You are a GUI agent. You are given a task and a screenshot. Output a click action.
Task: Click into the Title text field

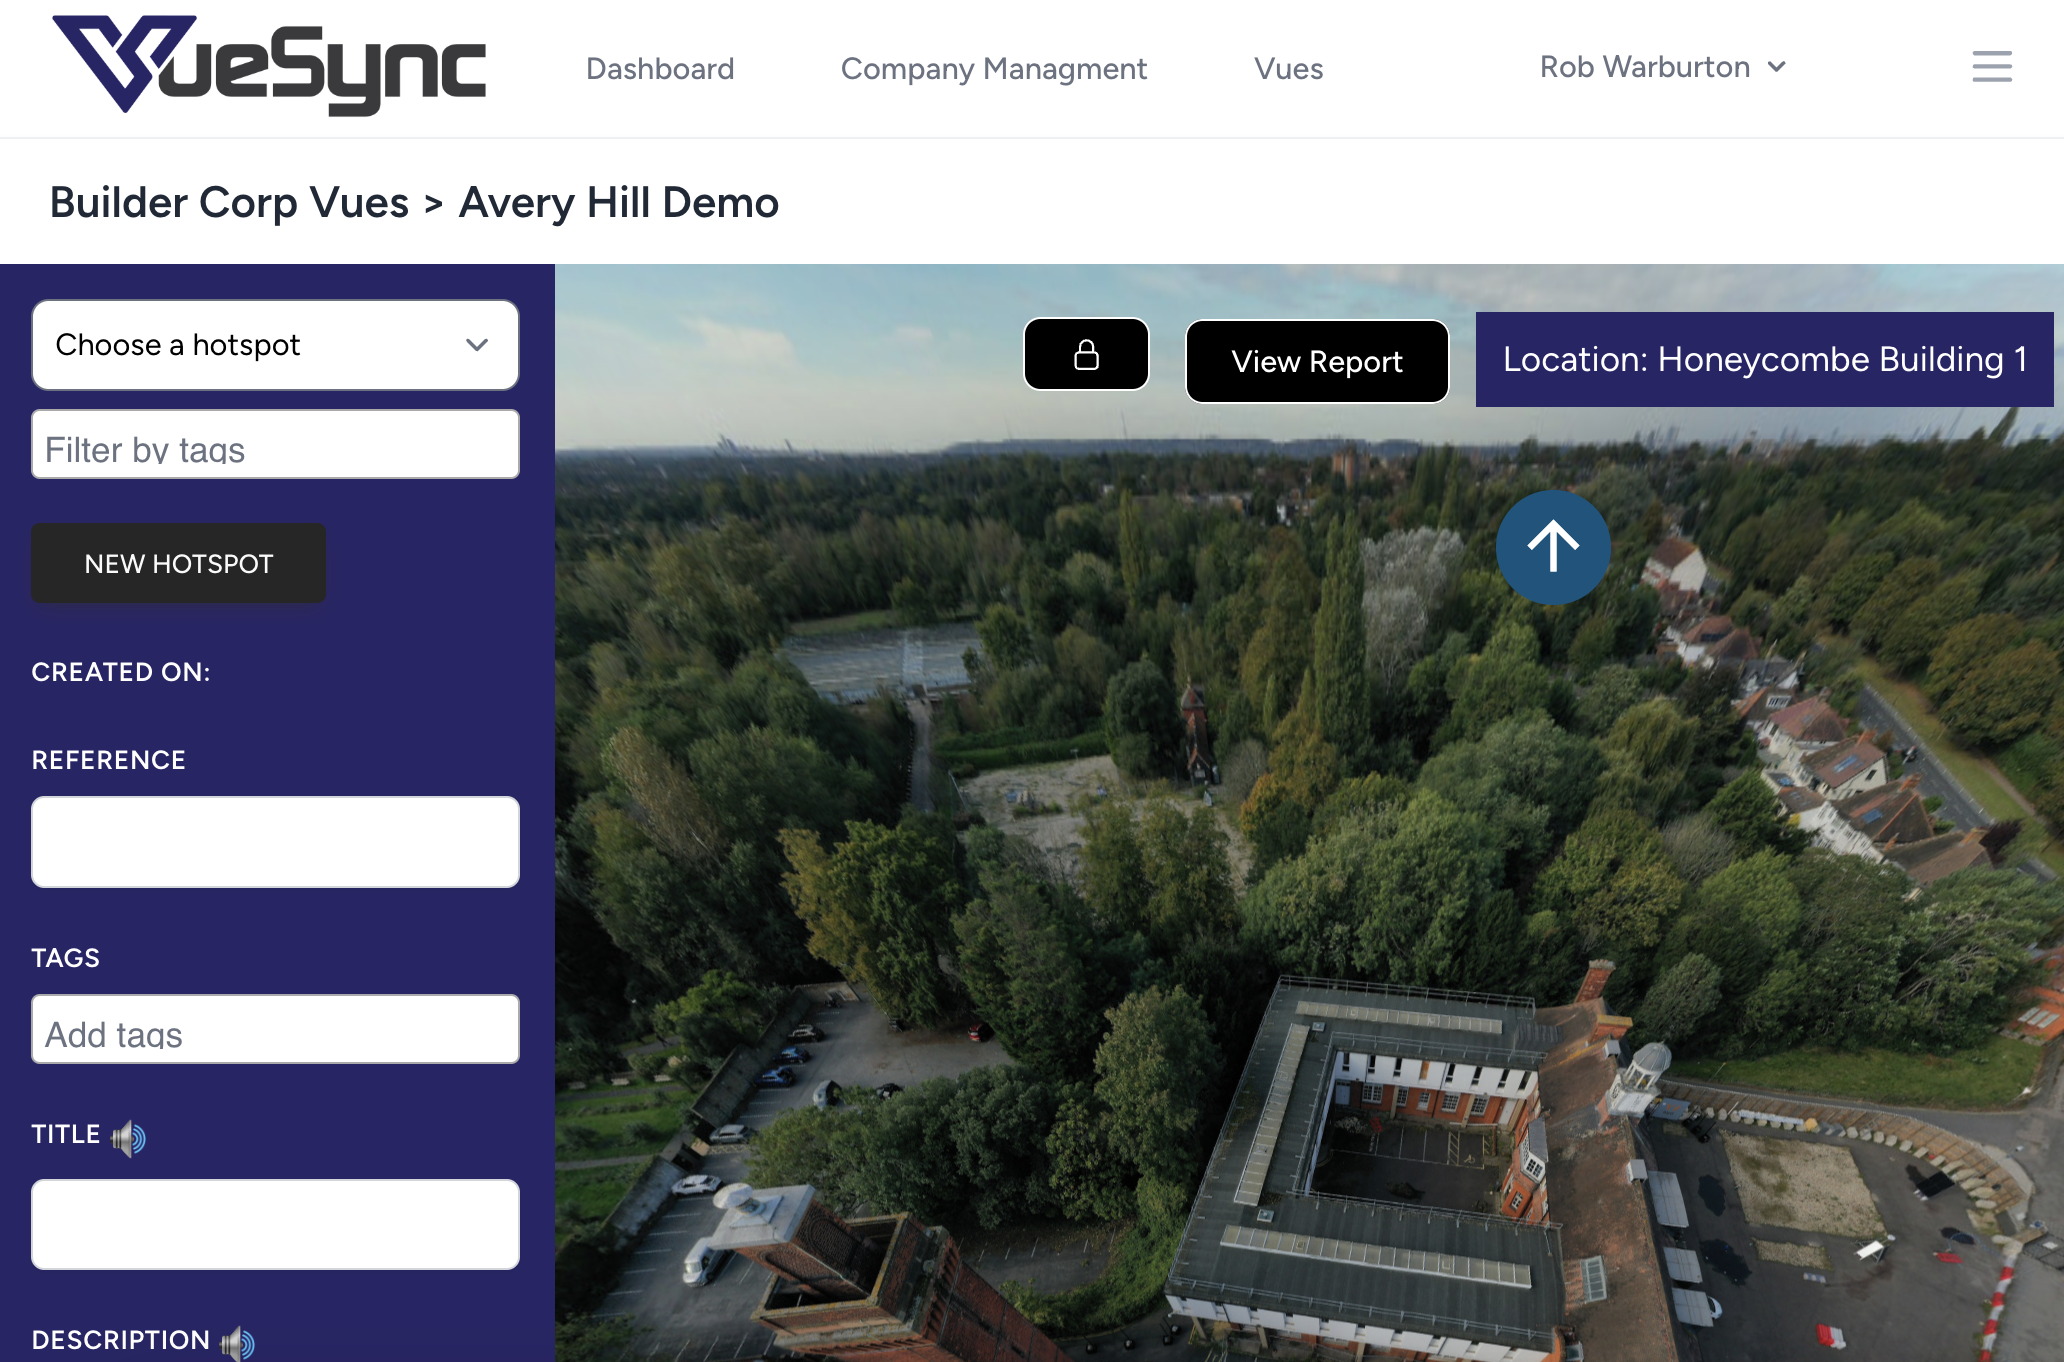coord(275,1224)
